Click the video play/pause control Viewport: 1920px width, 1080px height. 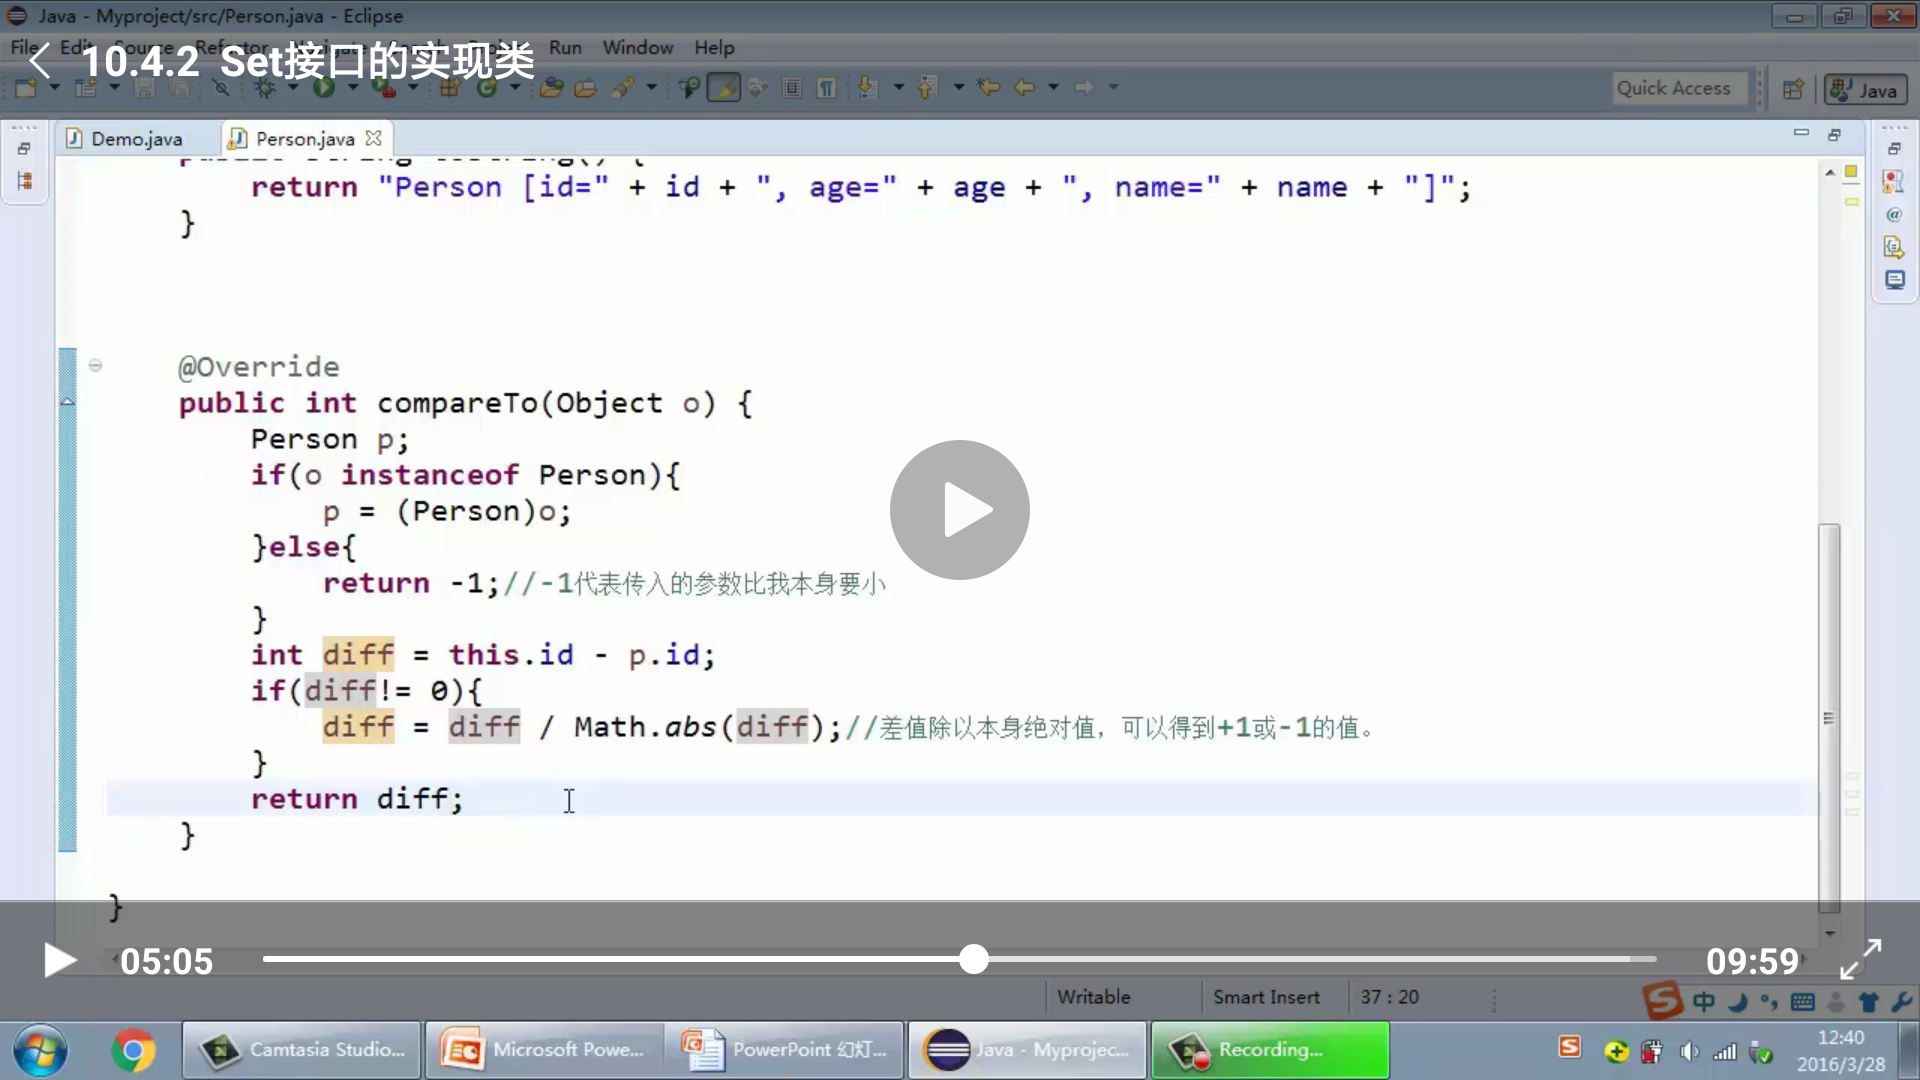[x=59, y=961]
